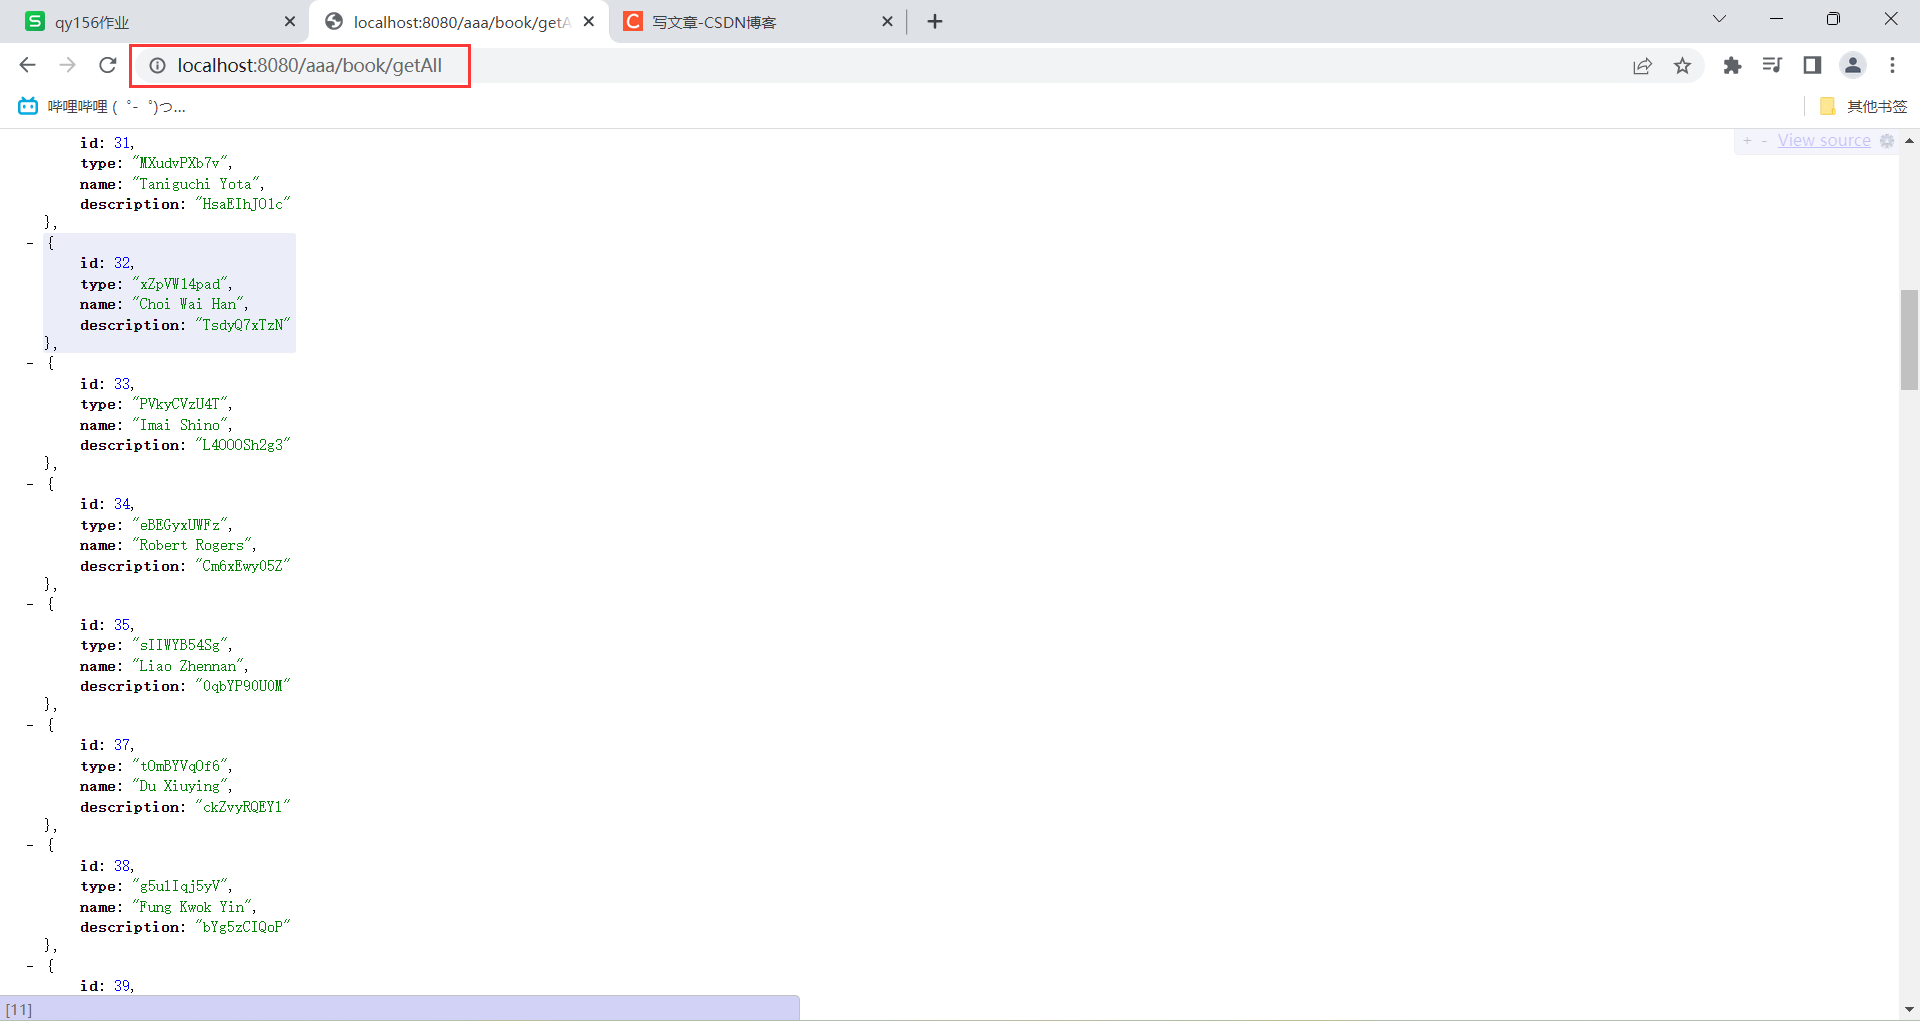1920x1021 pixels.
Task: Collapse the JSON object with id 32
Action: [30, 243]
